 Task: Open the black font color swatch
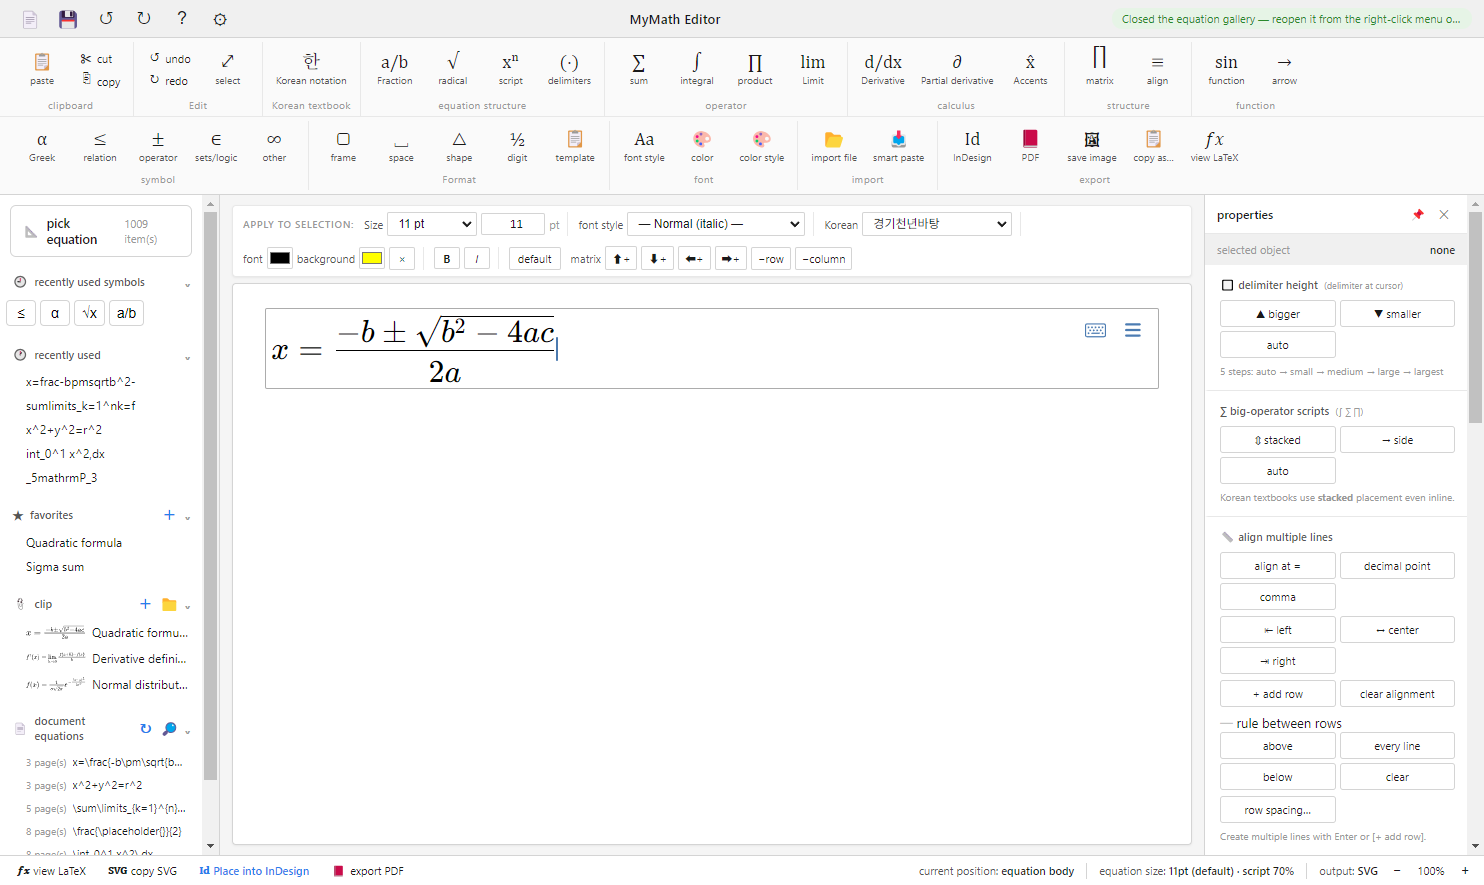280,258
